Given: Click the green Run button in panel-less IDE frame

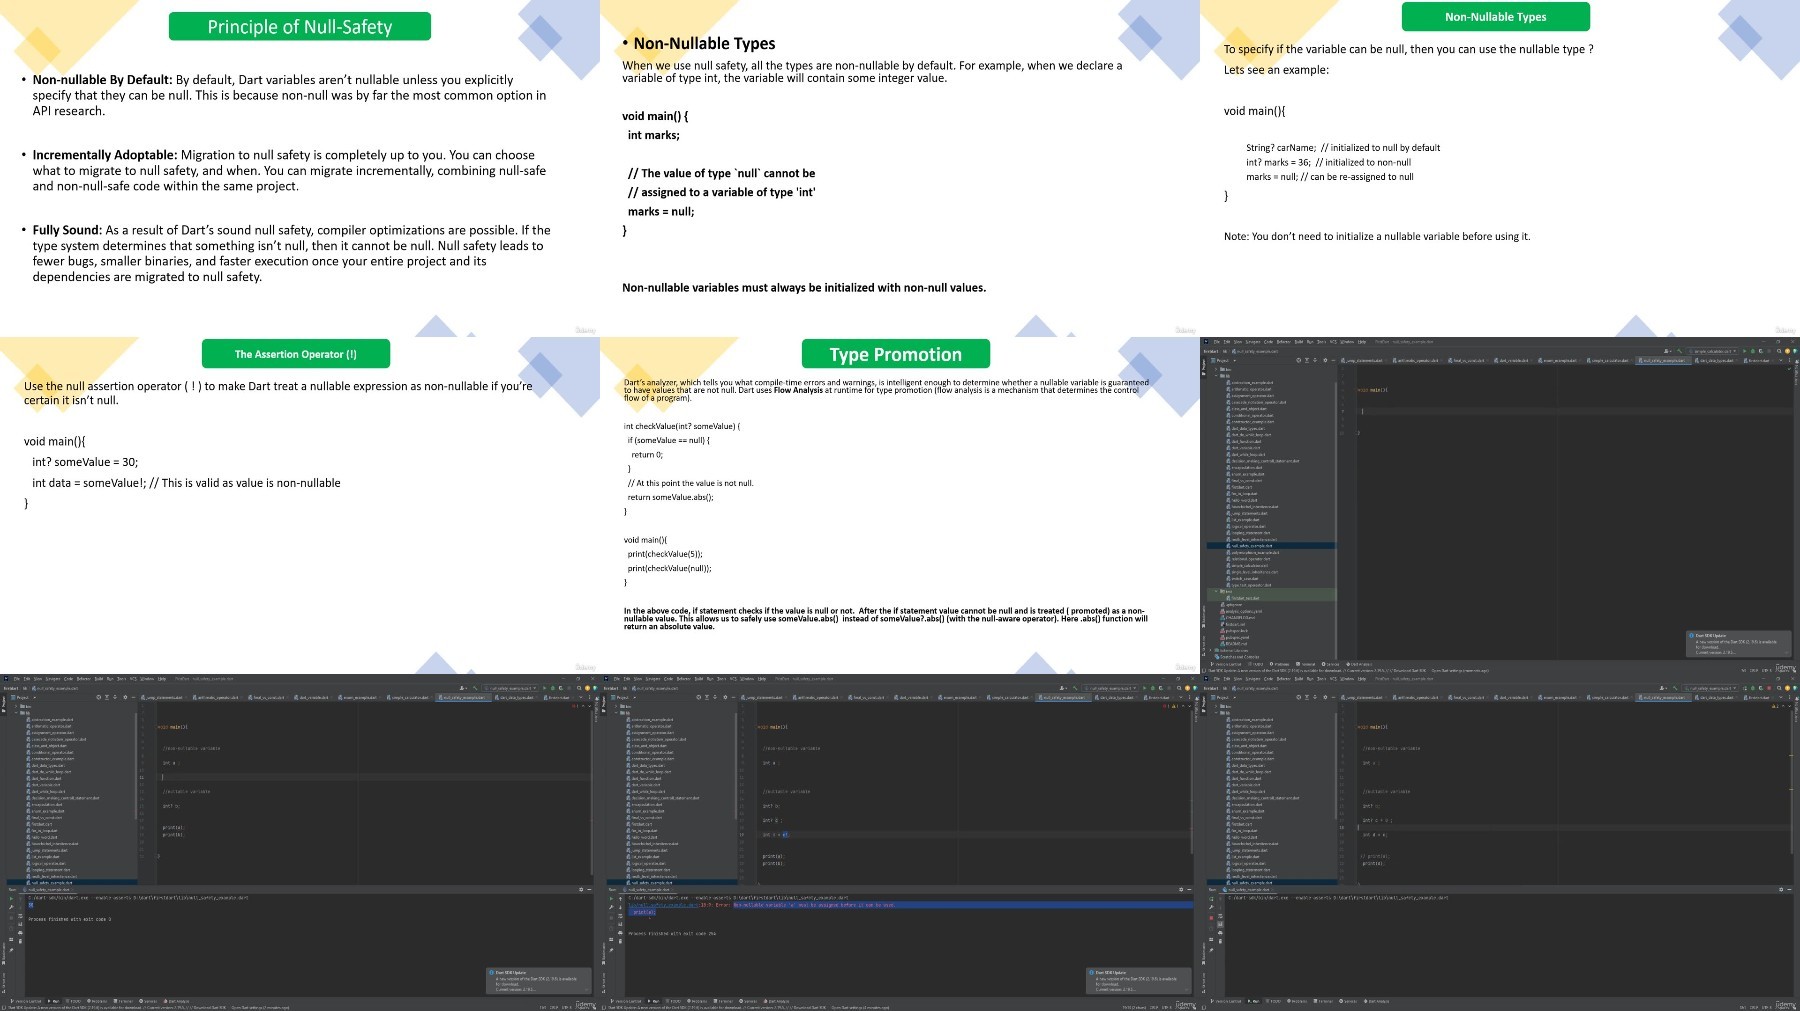Looking at the screenshot, I should coord(1744,351).
